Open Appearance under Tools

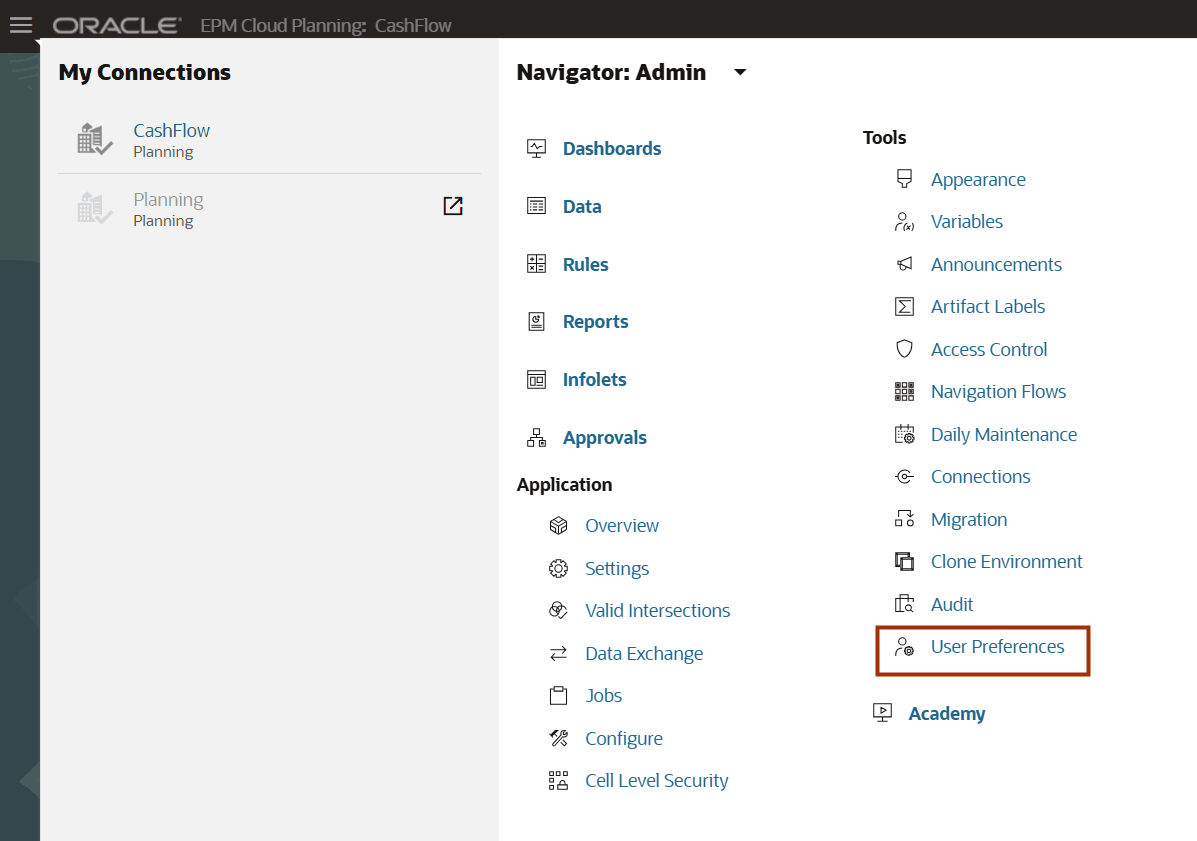(x=978, y=180)
